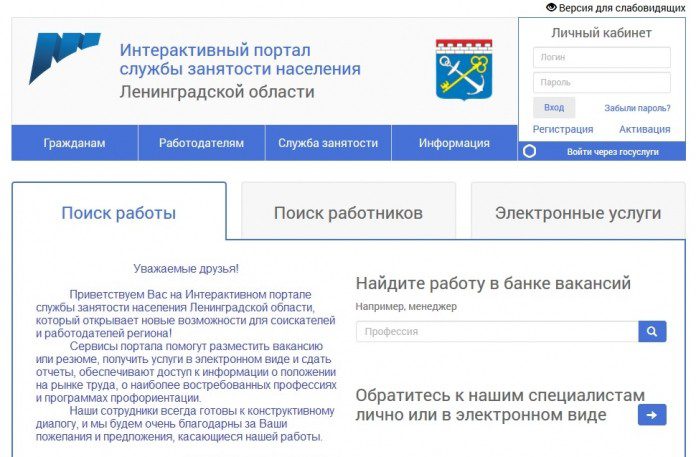Open the Регистрация link

(x=563, y=129)
